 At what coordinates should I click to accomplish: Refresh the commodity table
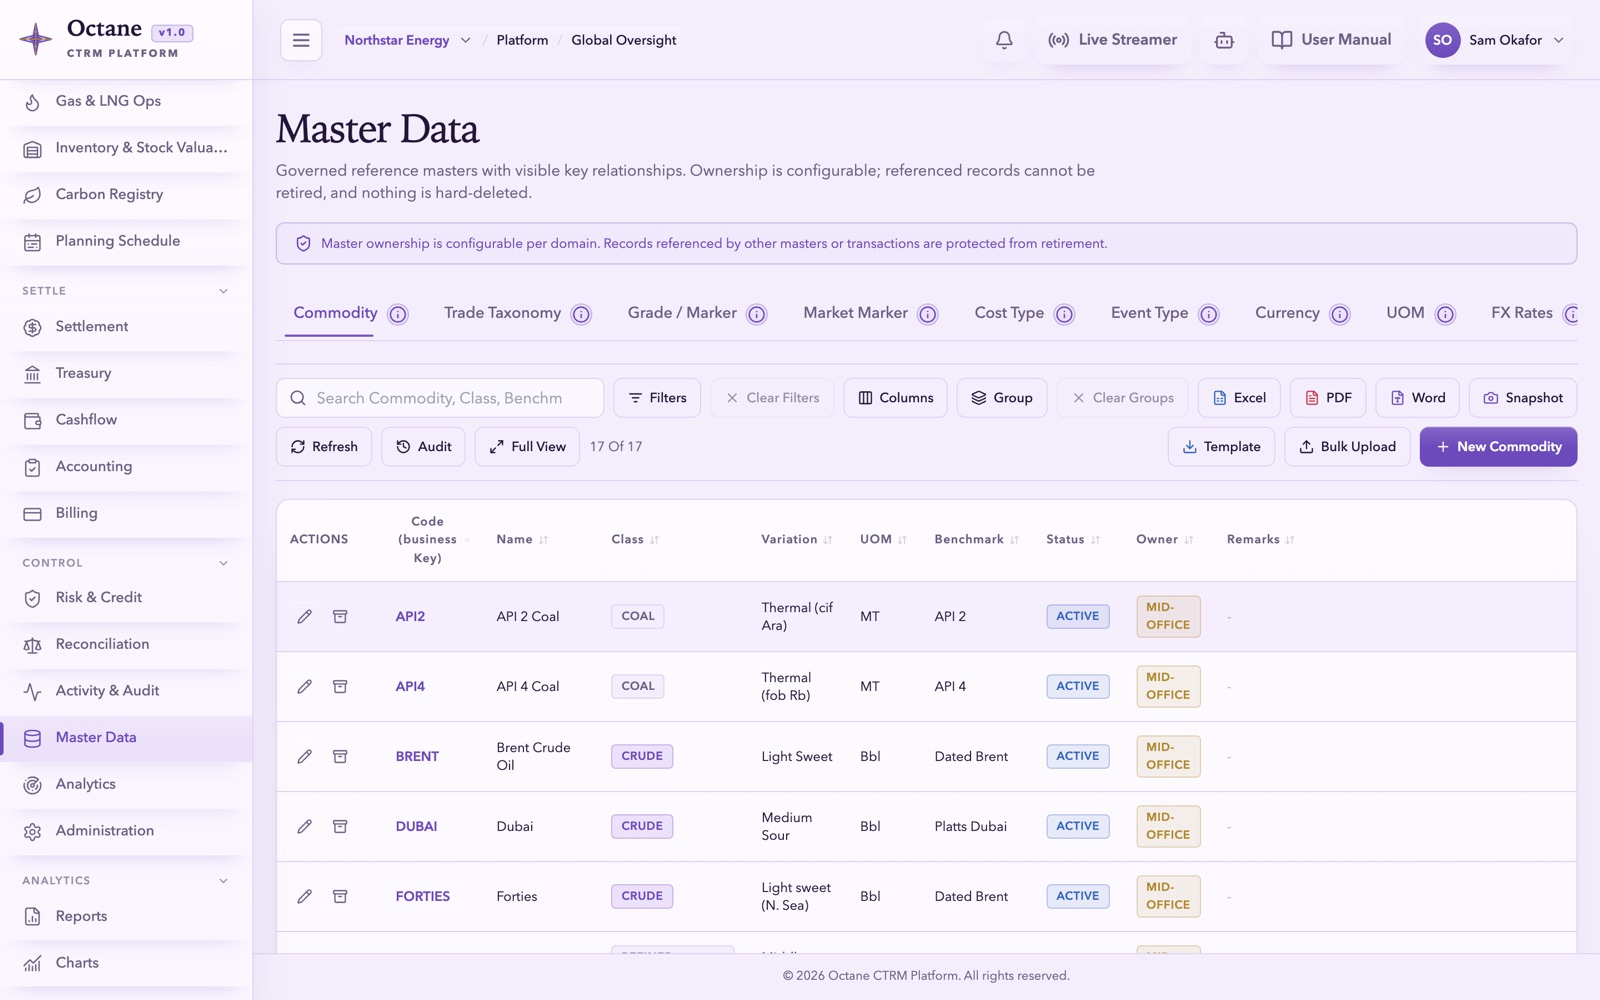(324, 447)
